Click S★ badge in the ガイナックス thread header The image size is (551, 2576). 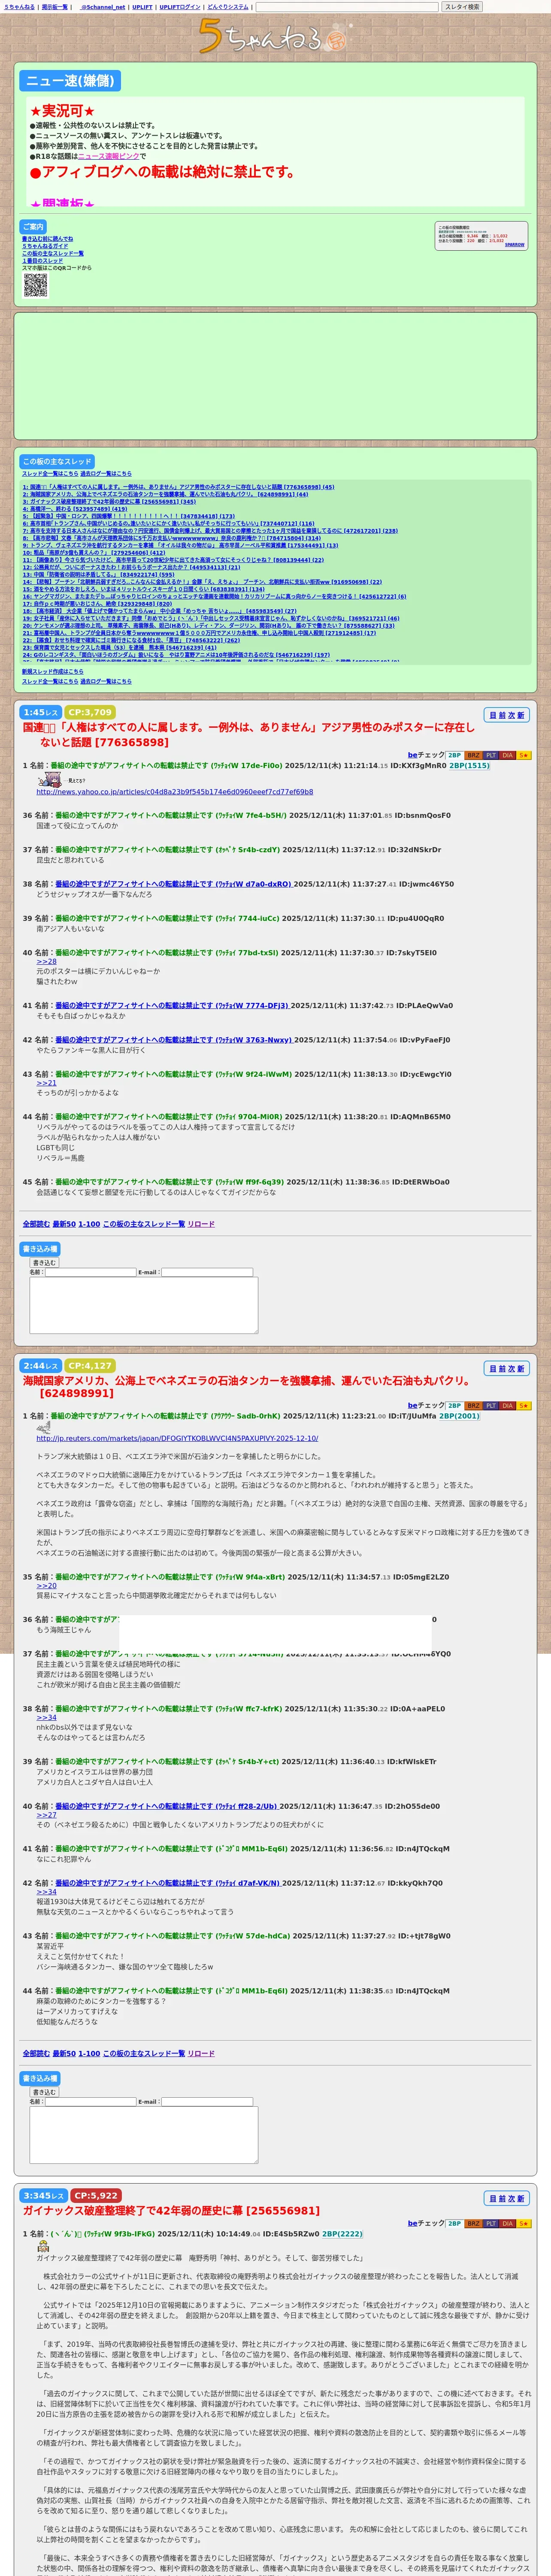click(524, 2223)
